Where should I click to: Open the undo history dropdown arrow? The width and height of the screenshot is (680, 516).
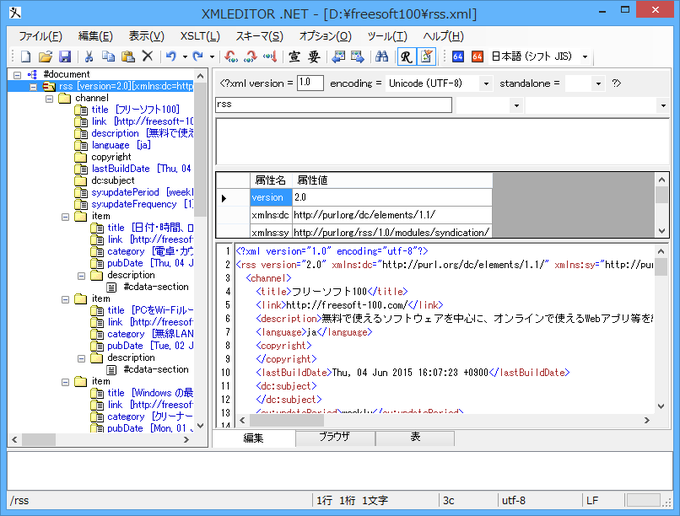pyautogui.click(x=185, y=57)
